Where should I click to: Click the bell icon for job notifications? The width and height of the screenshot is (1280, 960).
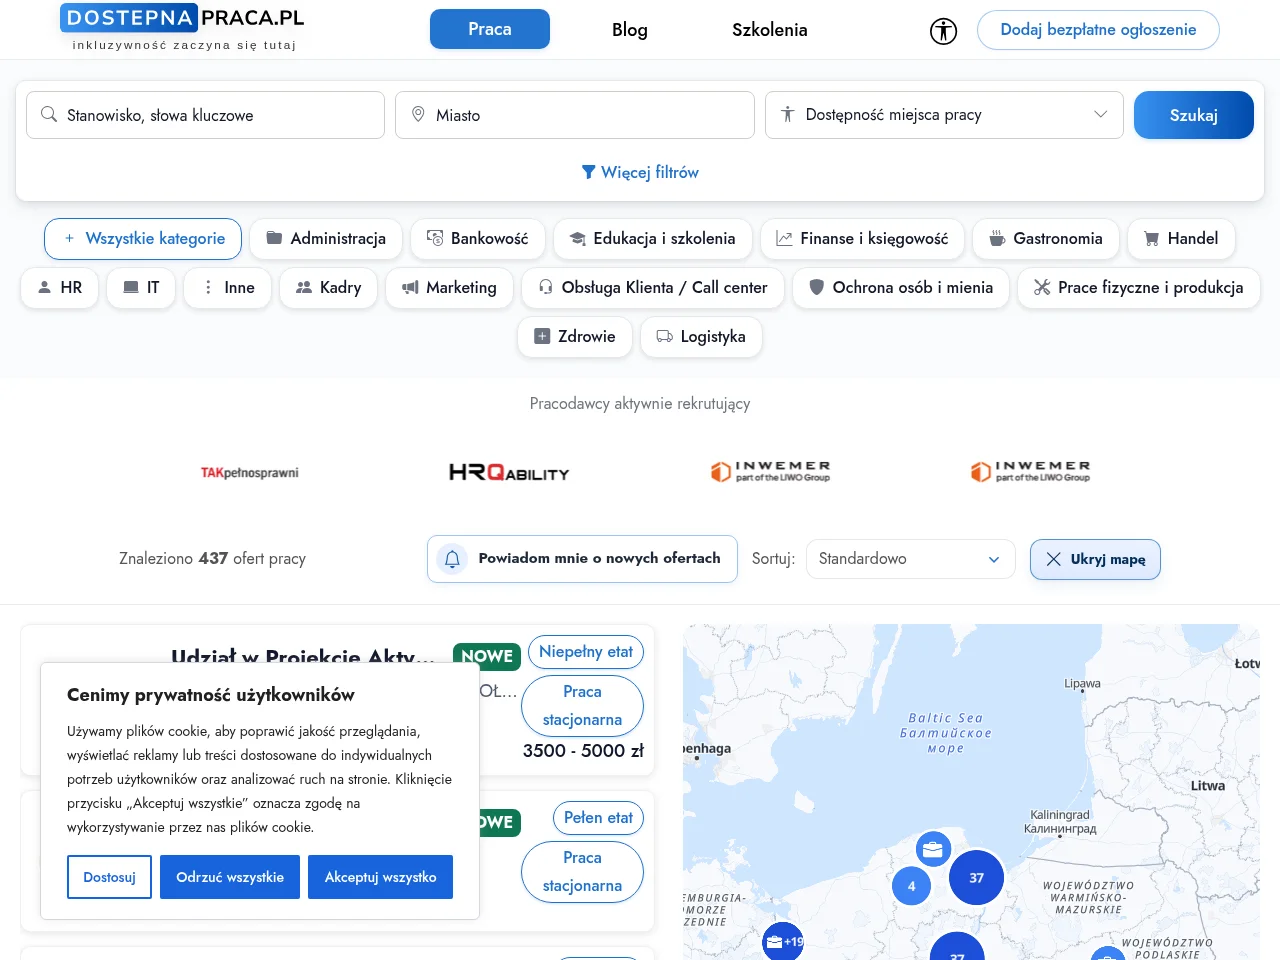[452, 559]
